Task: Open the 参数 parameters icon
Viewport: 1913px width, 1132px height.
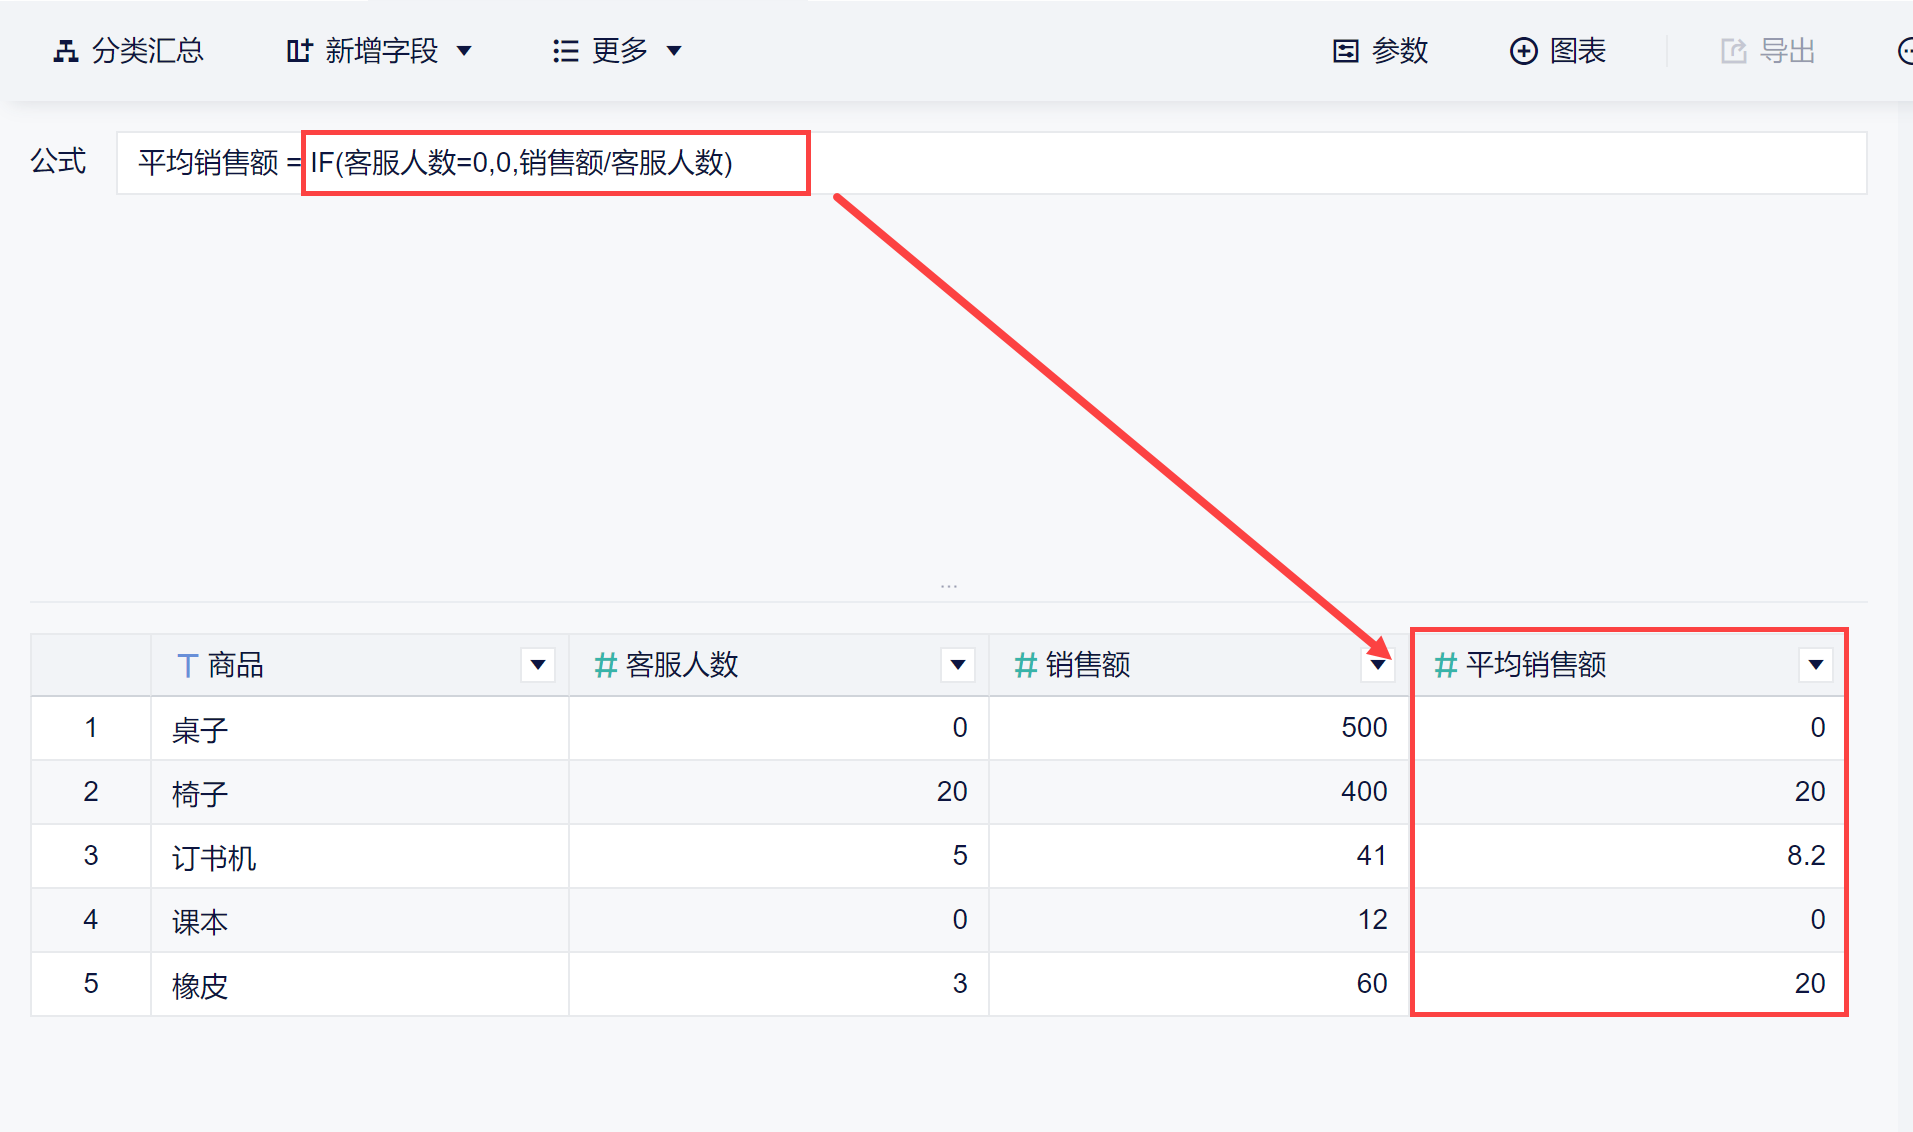Action: [x=1346, y=51]
